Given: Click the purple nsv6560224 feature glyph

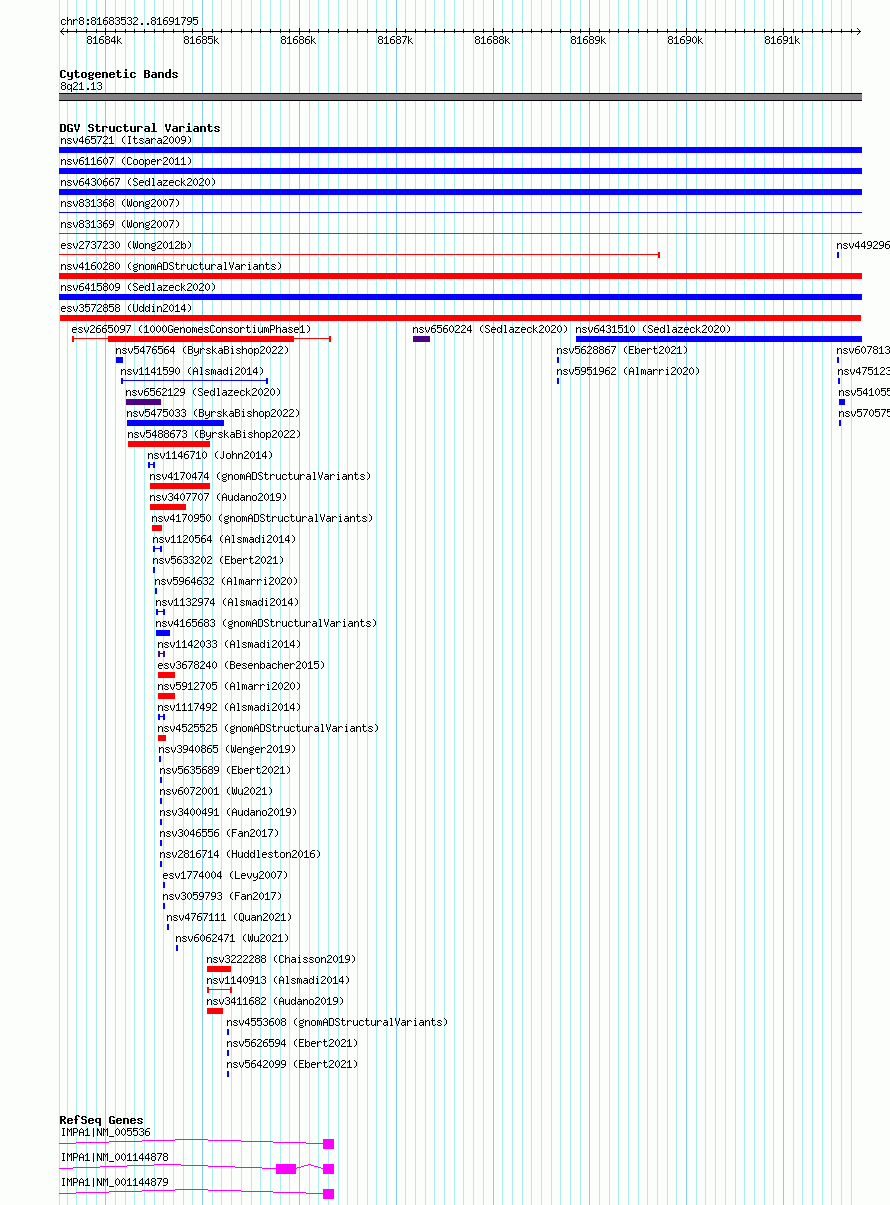Looking at the screenshot, I should (421, 339).
